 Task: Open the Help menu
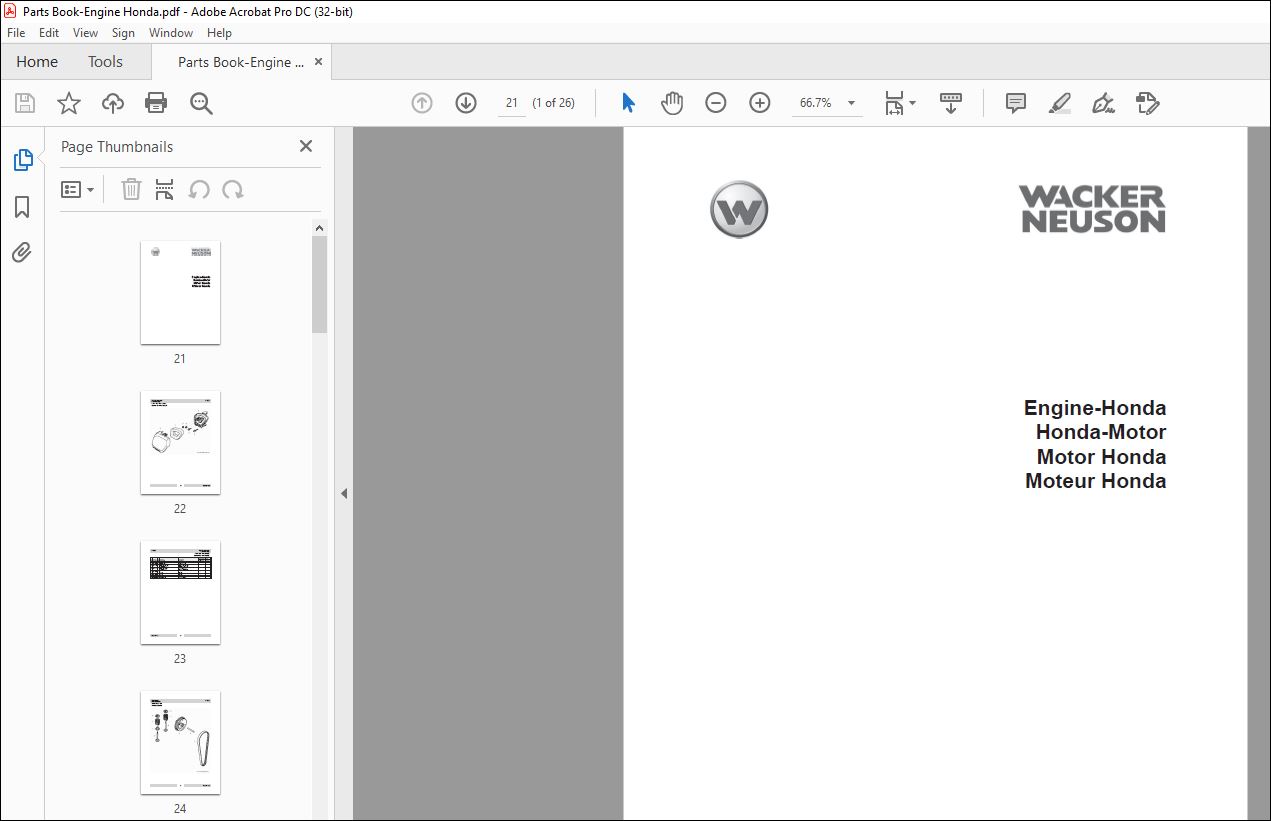click(219, 33)
